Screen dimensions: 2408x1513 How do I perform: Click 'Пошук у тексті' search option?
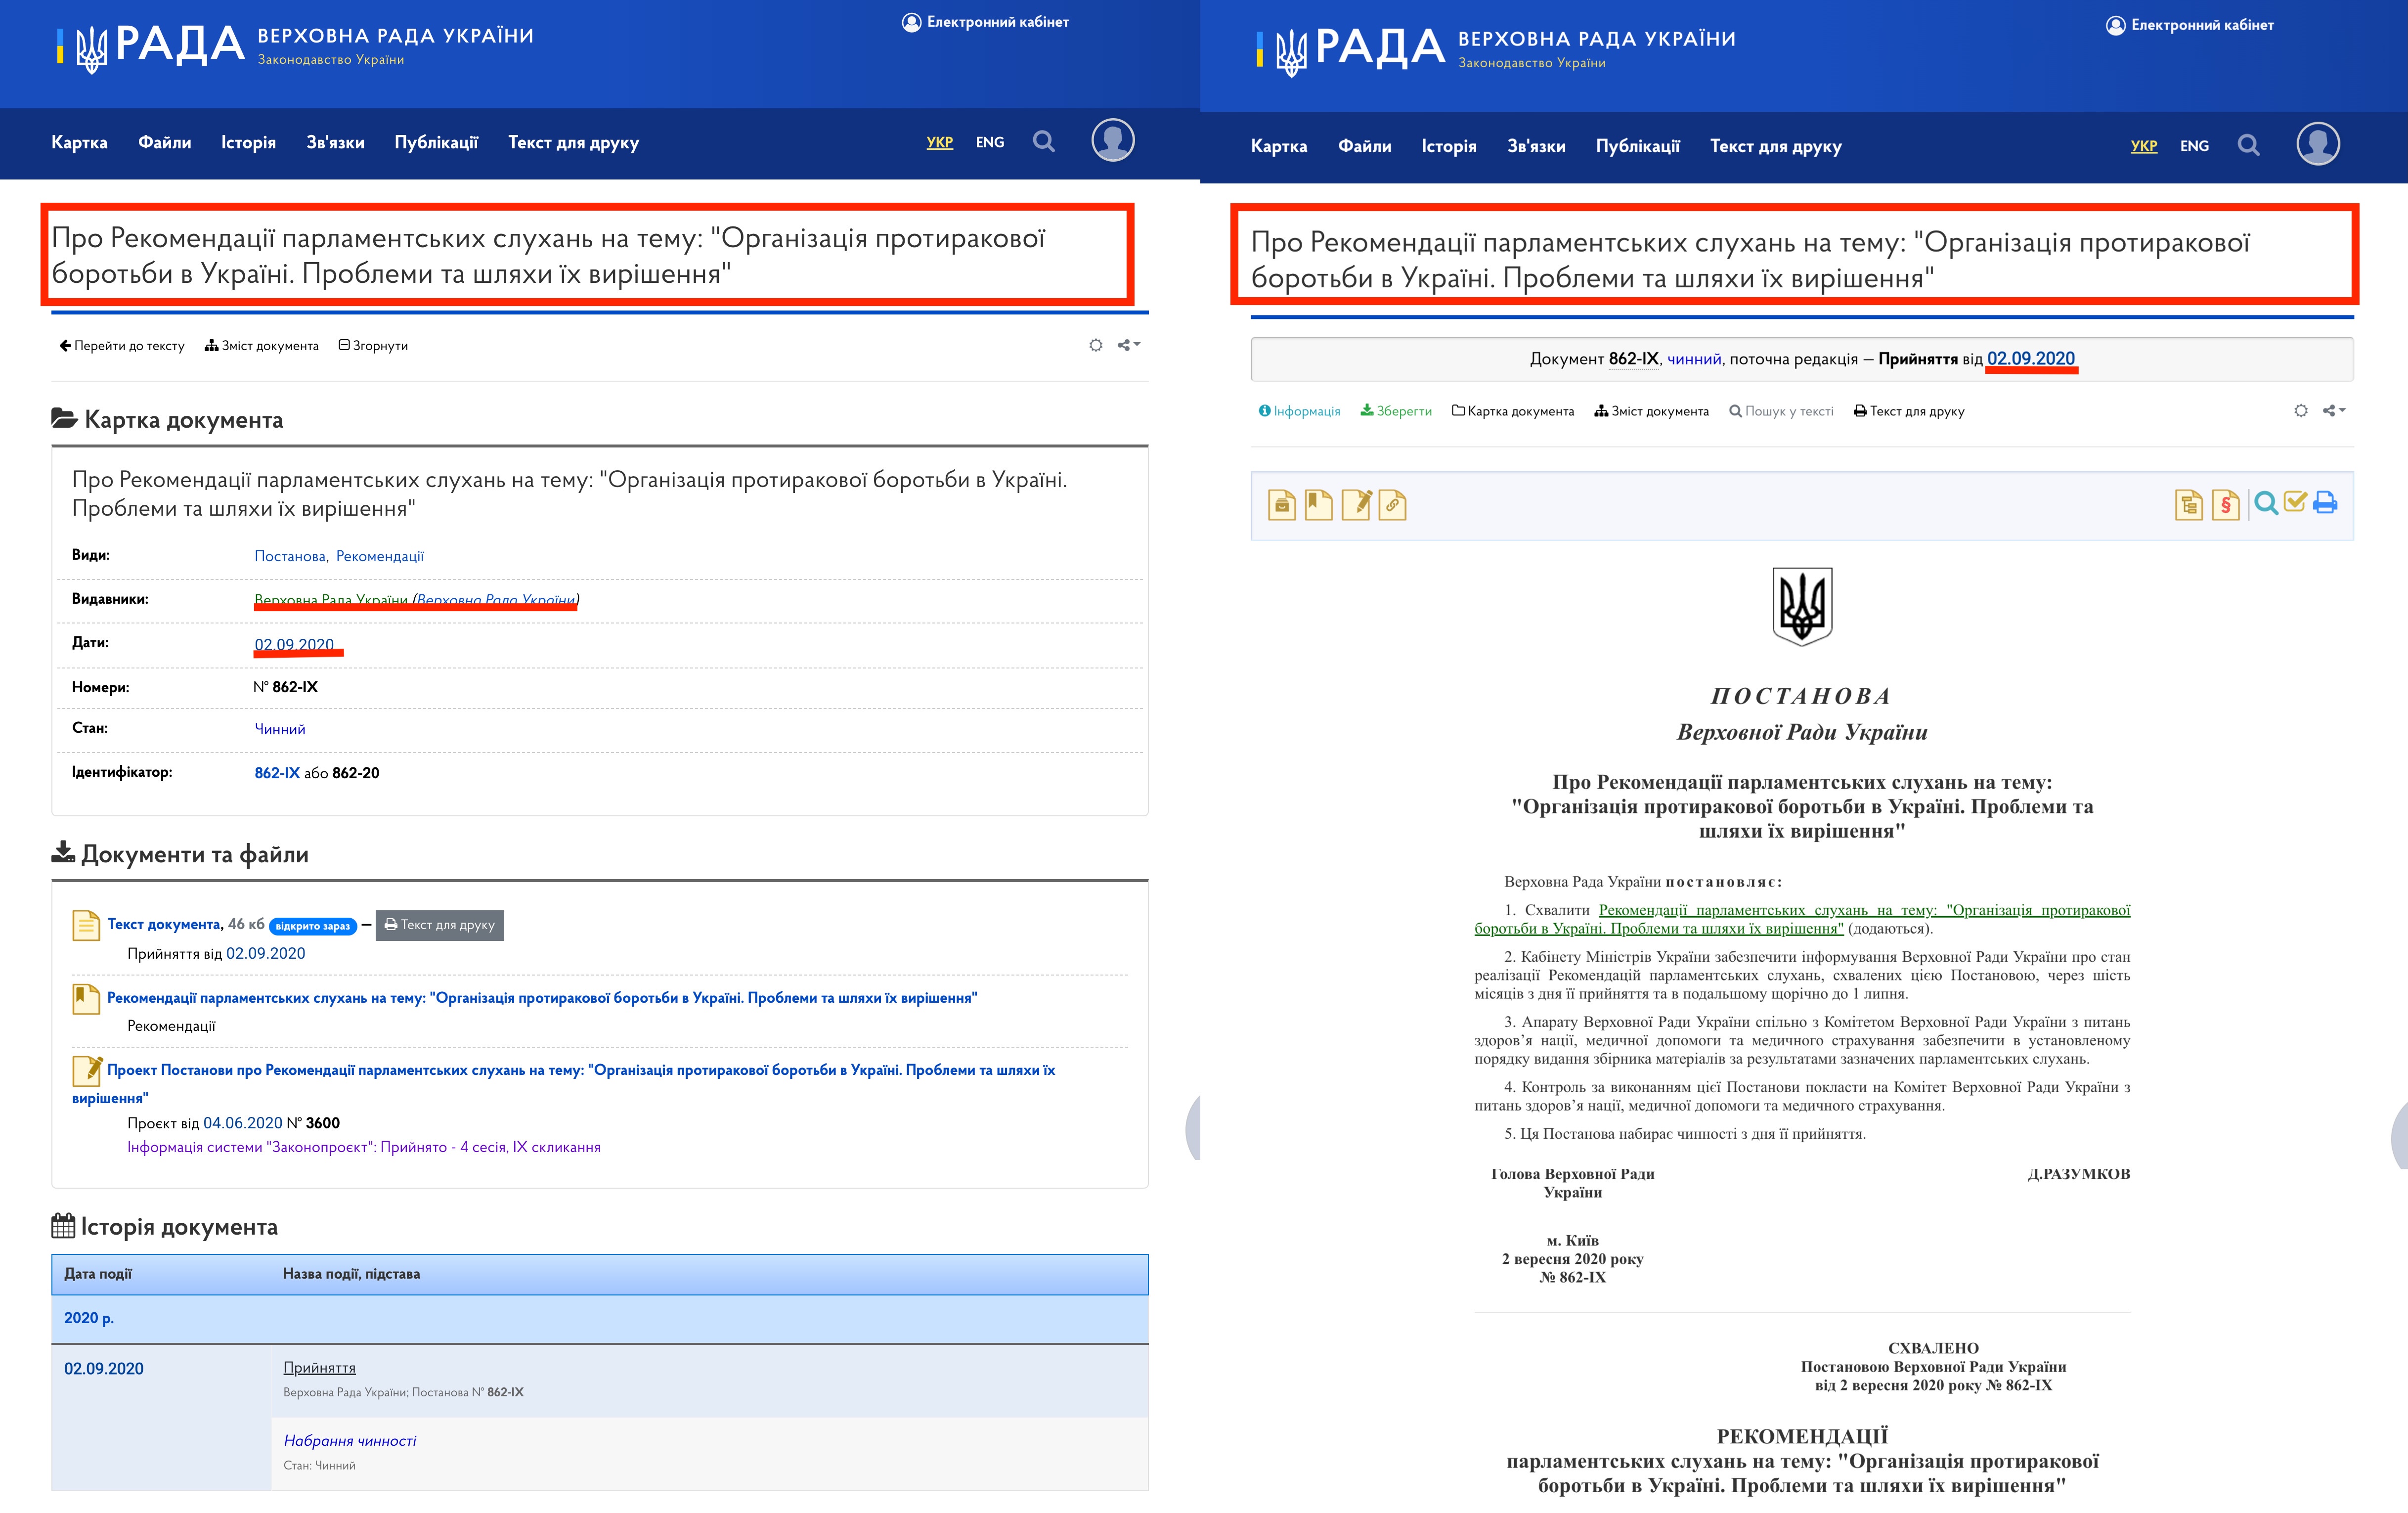click(1781, 411)
